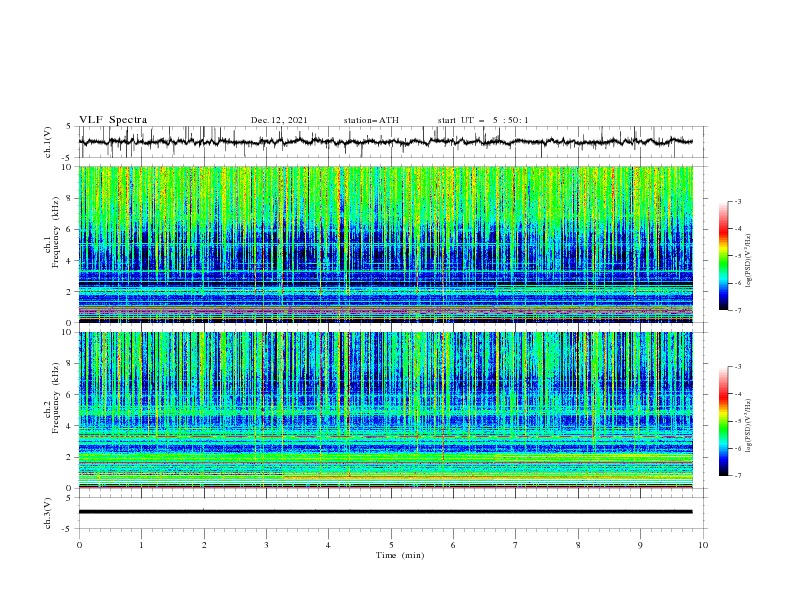Click the "station=ATH" header label
792x612 pixels.
[x=371, y=120]
